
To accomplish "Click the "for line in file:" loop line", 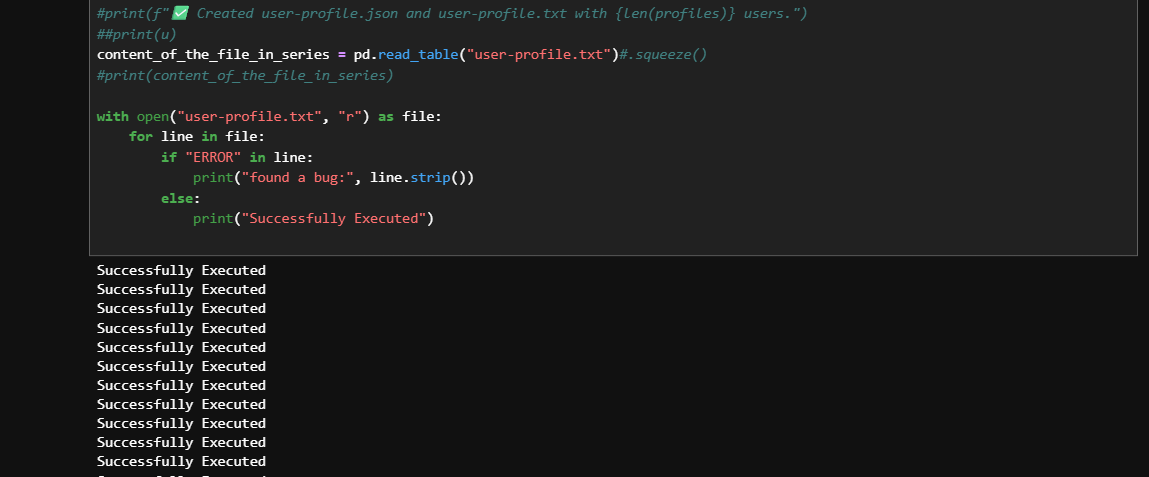I will pos(196,137).
